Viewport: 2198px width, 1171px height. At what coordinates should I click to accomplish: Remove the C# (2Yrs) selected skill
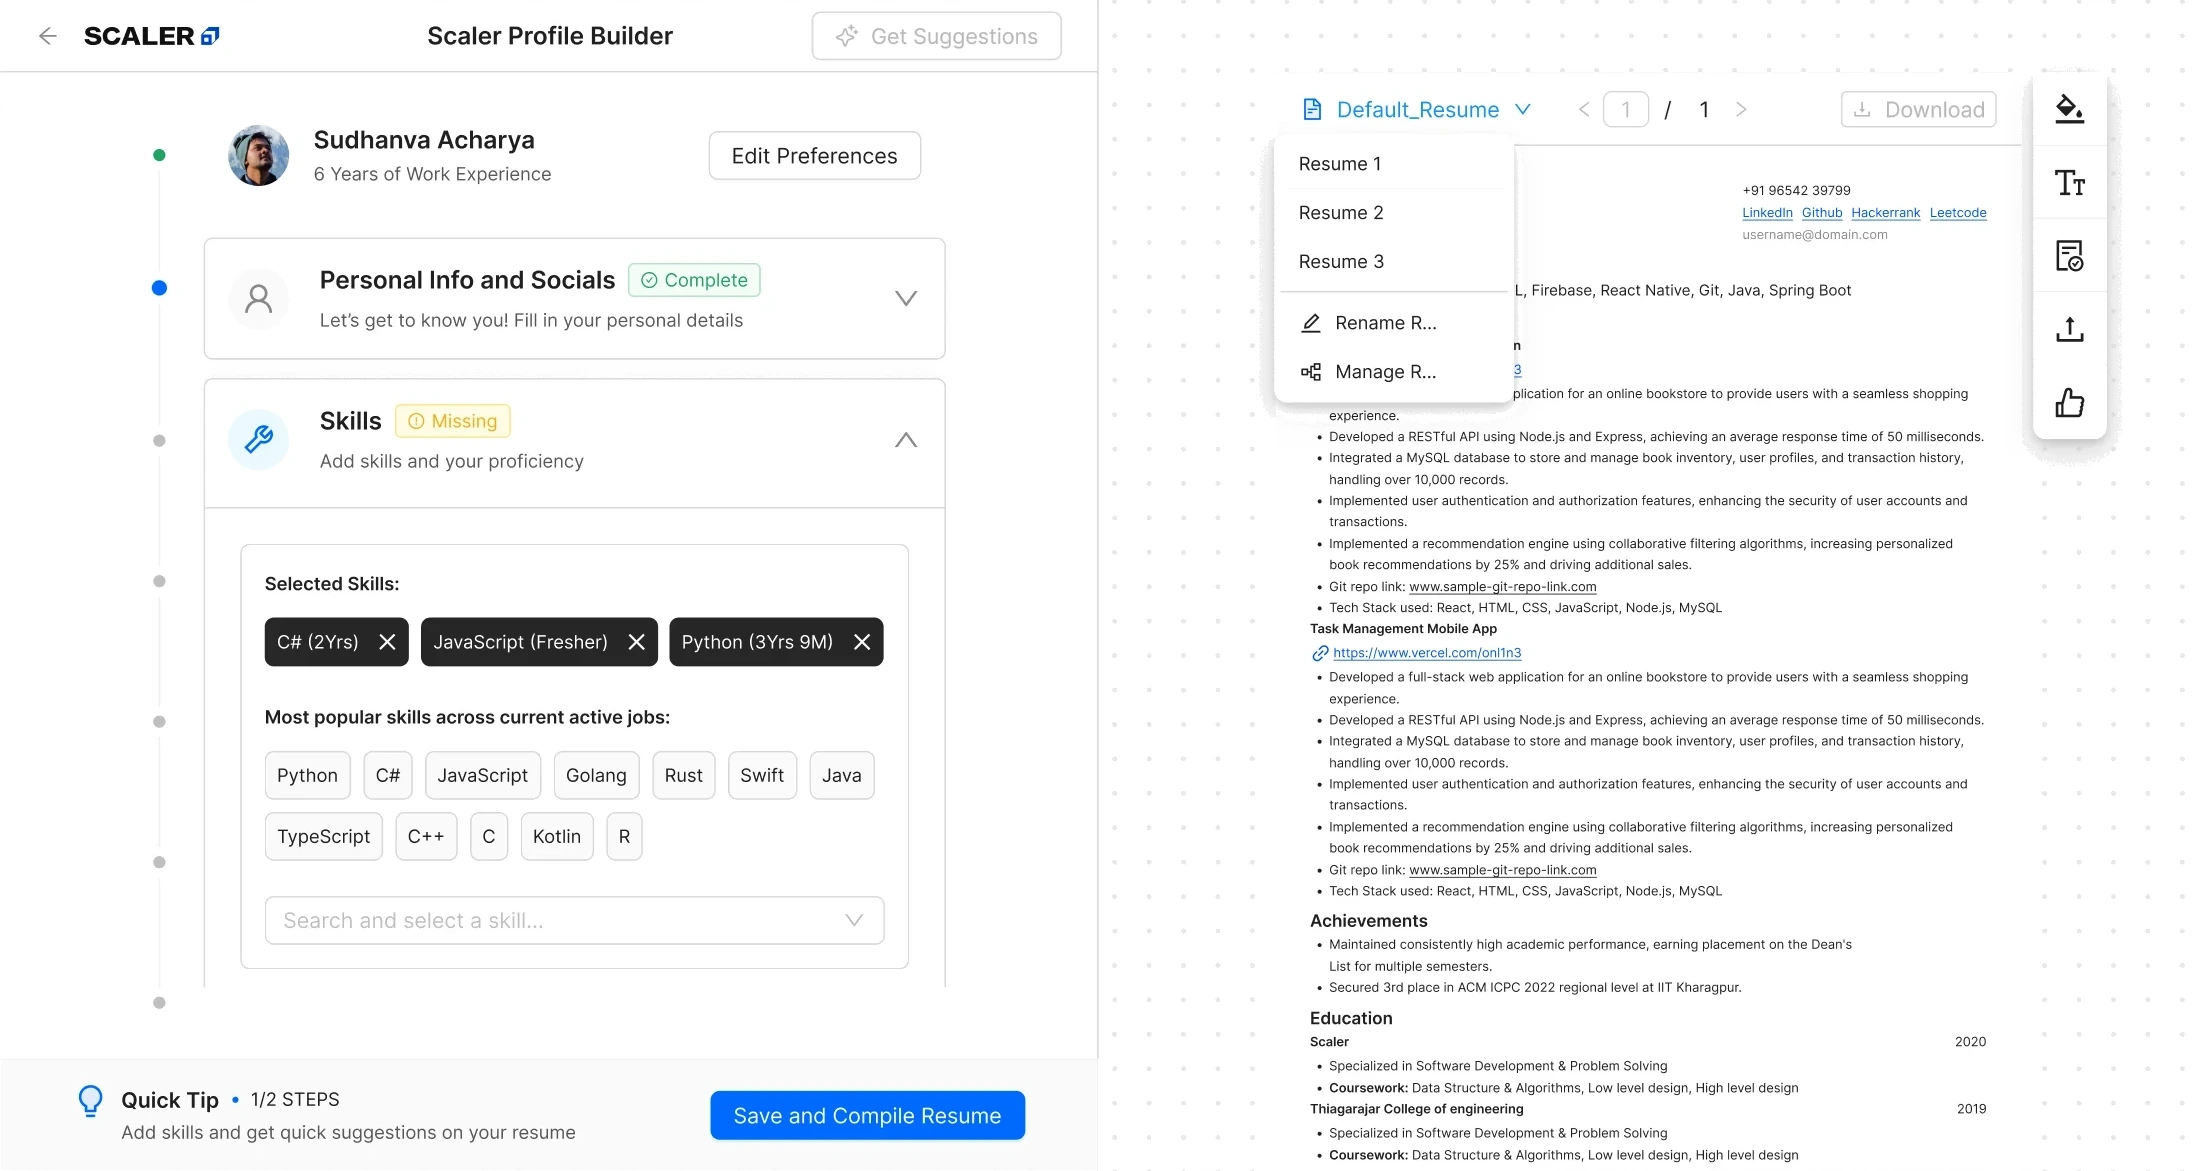tap(388, 642)
